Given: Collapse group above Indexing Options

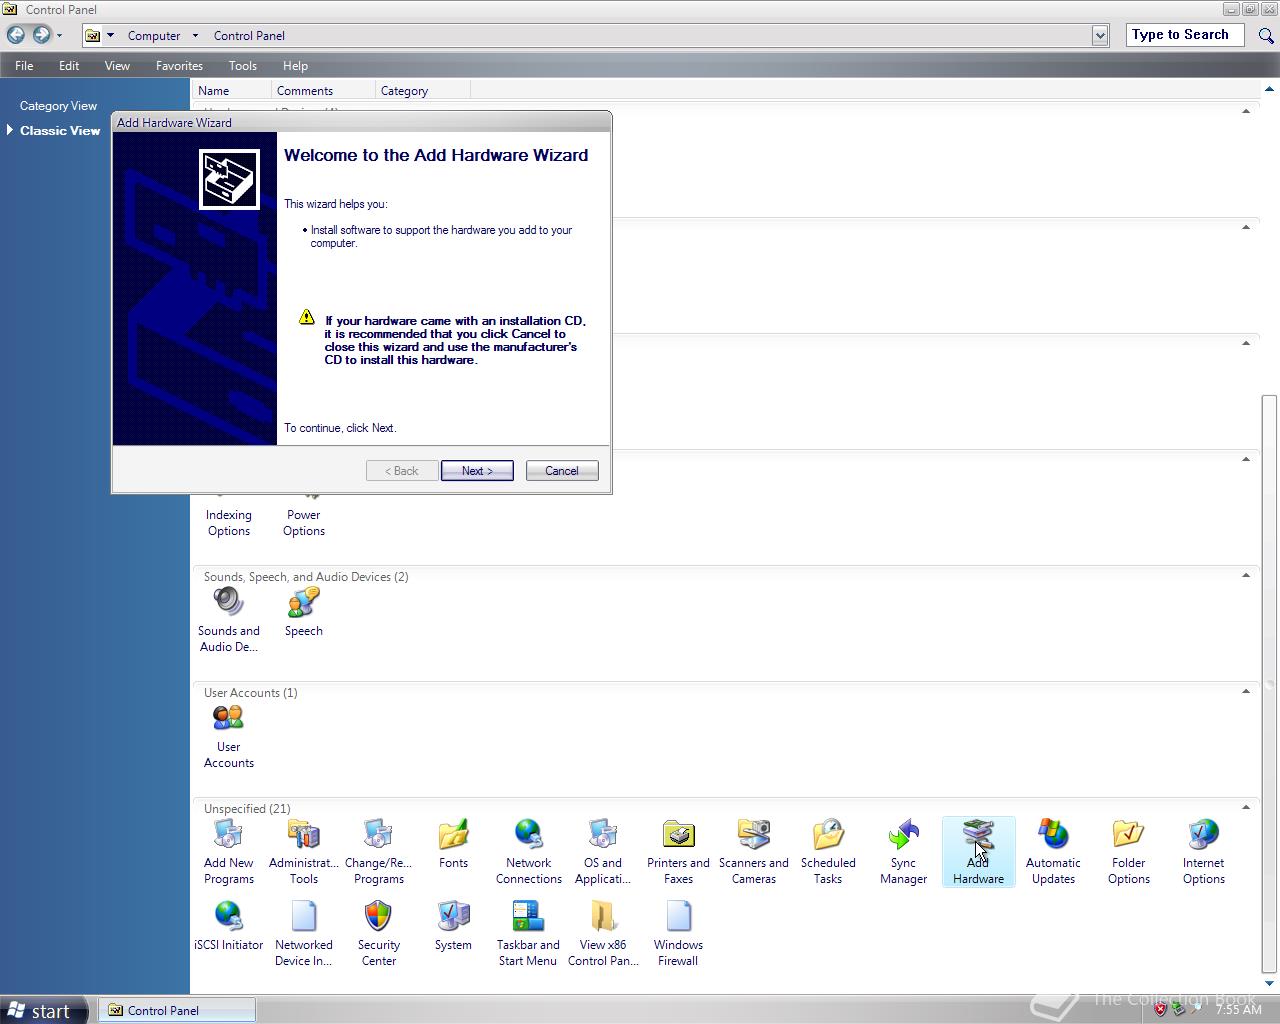Looking at the screenshot, I should [1246, 459].
